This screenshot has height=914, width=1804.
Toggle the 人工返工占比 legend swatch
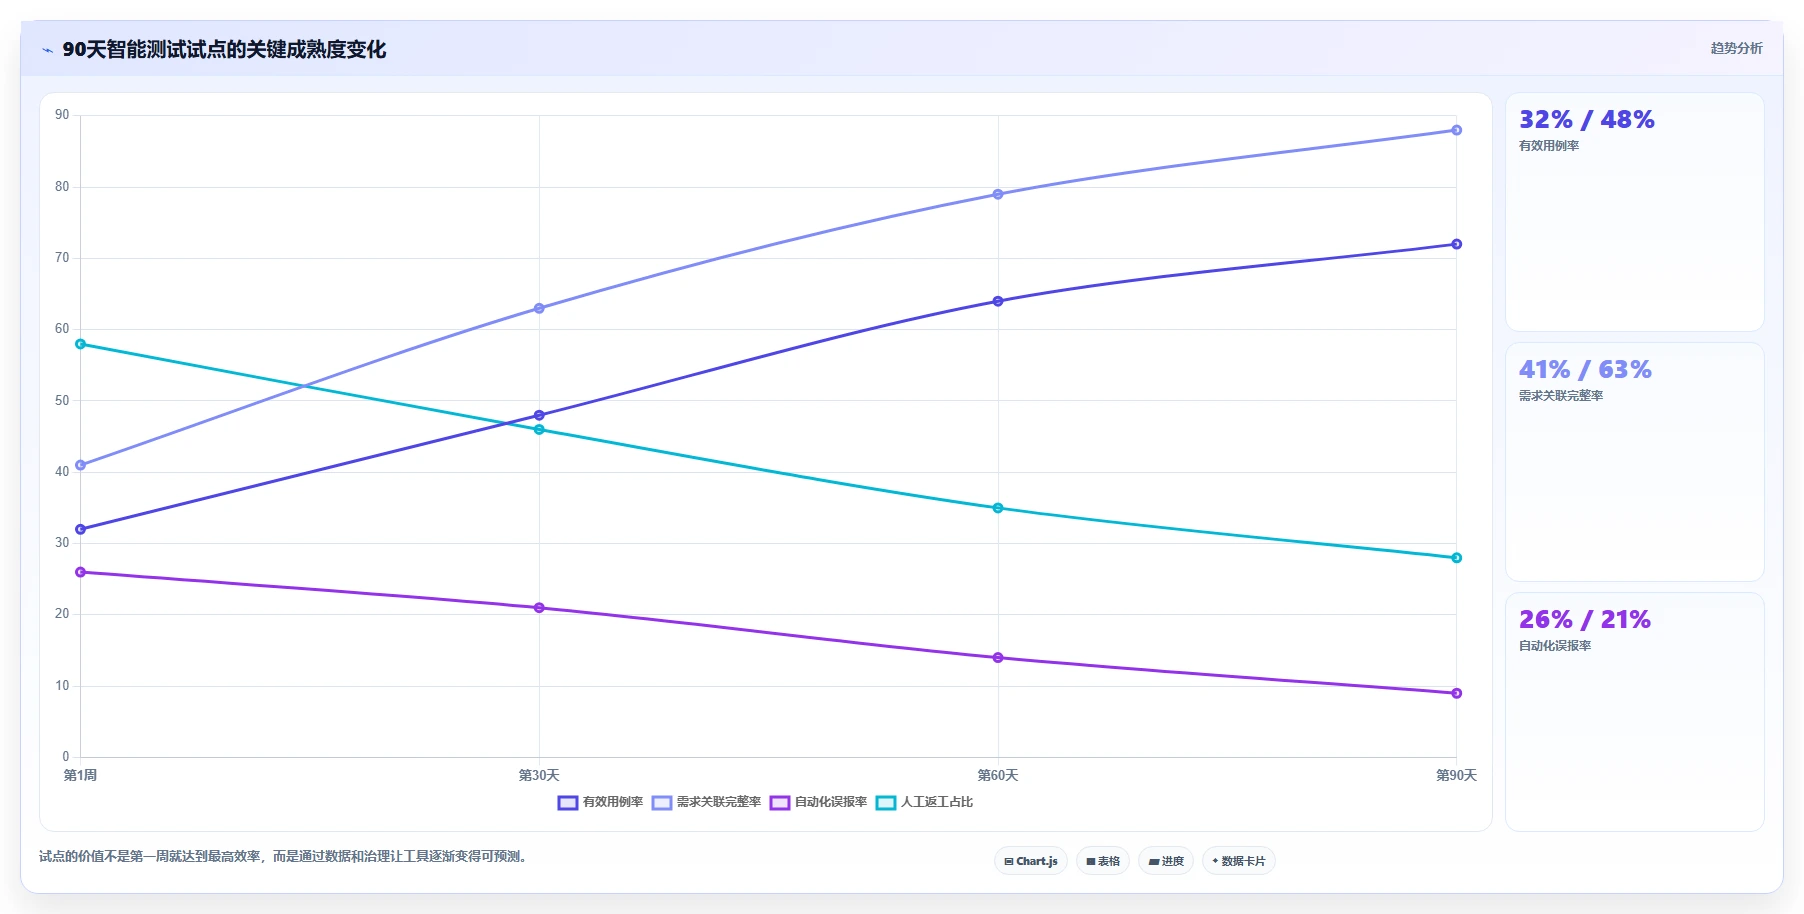886,802
